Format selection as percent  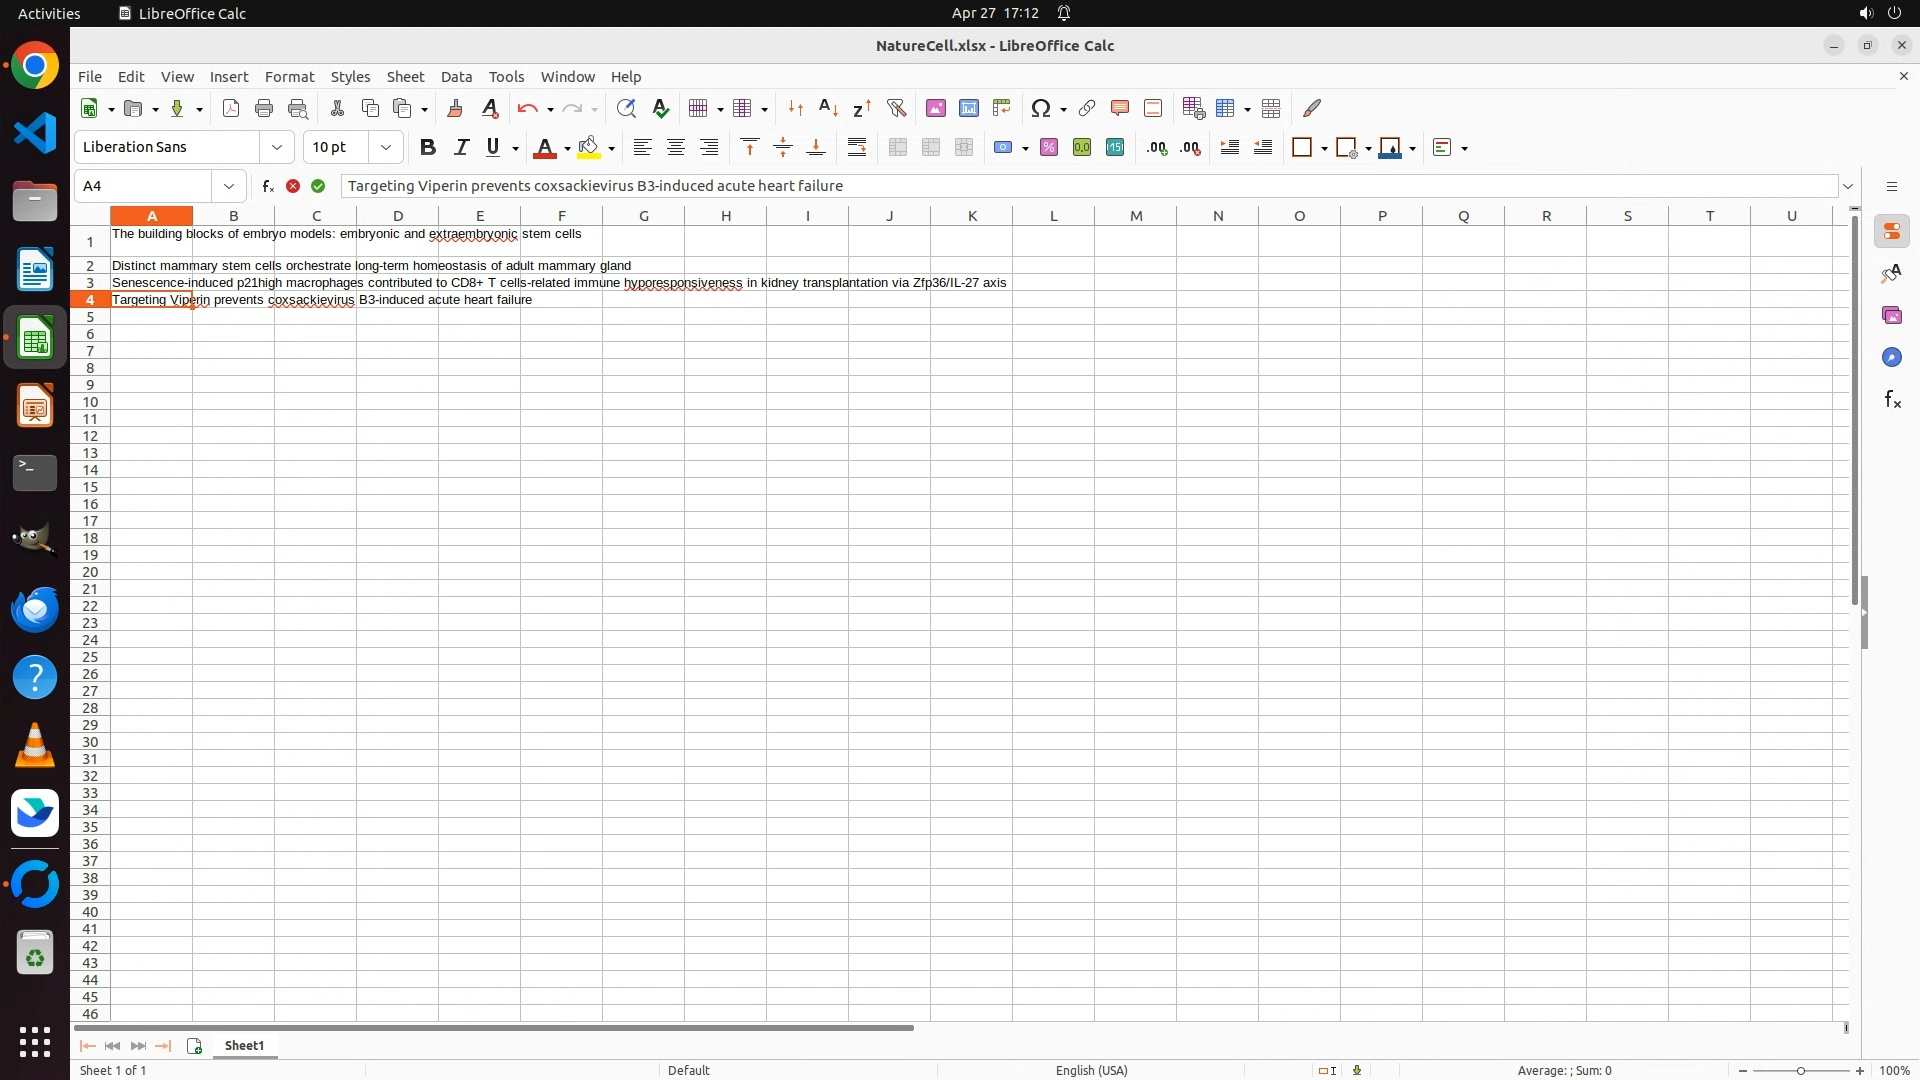[1049, 147]
